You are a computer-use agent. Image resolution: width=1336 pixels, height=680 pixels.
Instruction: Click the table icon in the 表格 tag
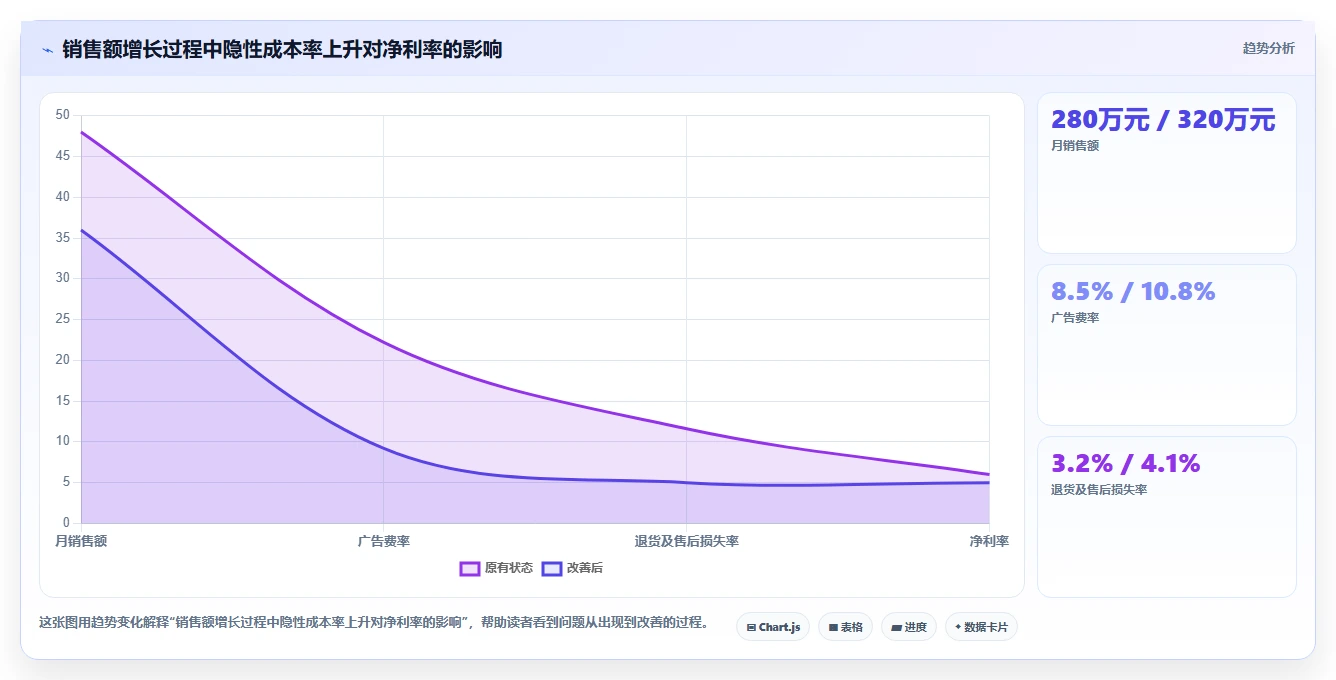click(x=833, y=628)
